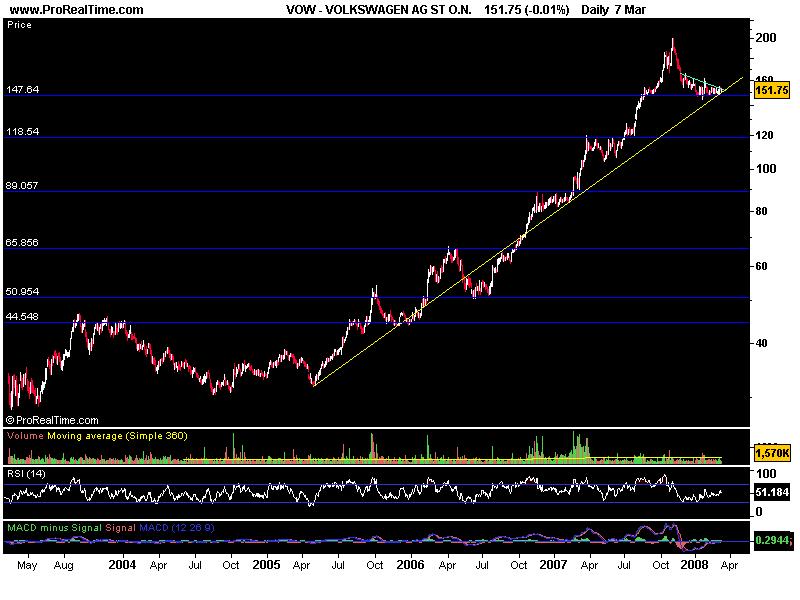Click the 80 price axis label
The height and width of the screenshot is (600, 800).
761,211
